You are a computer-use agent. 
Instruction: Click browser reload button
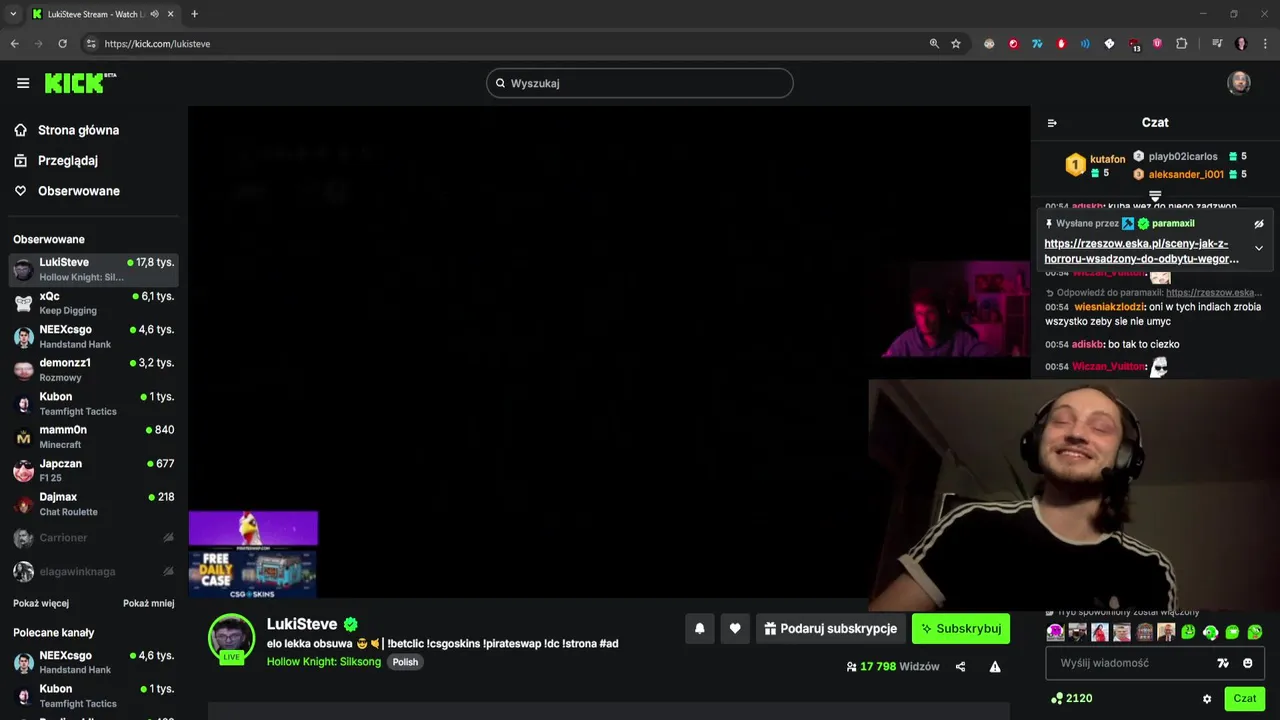tap(62, 44)
